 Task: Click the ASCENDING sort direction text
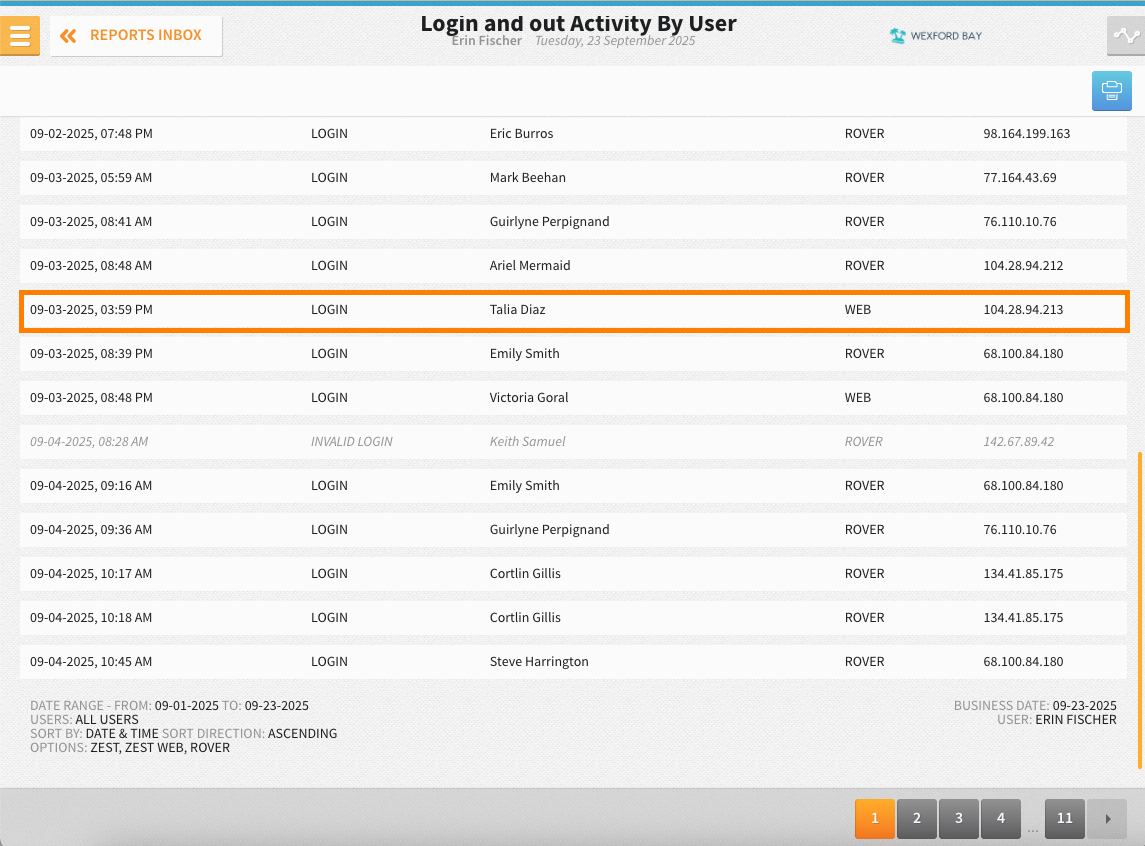(302, 734)
